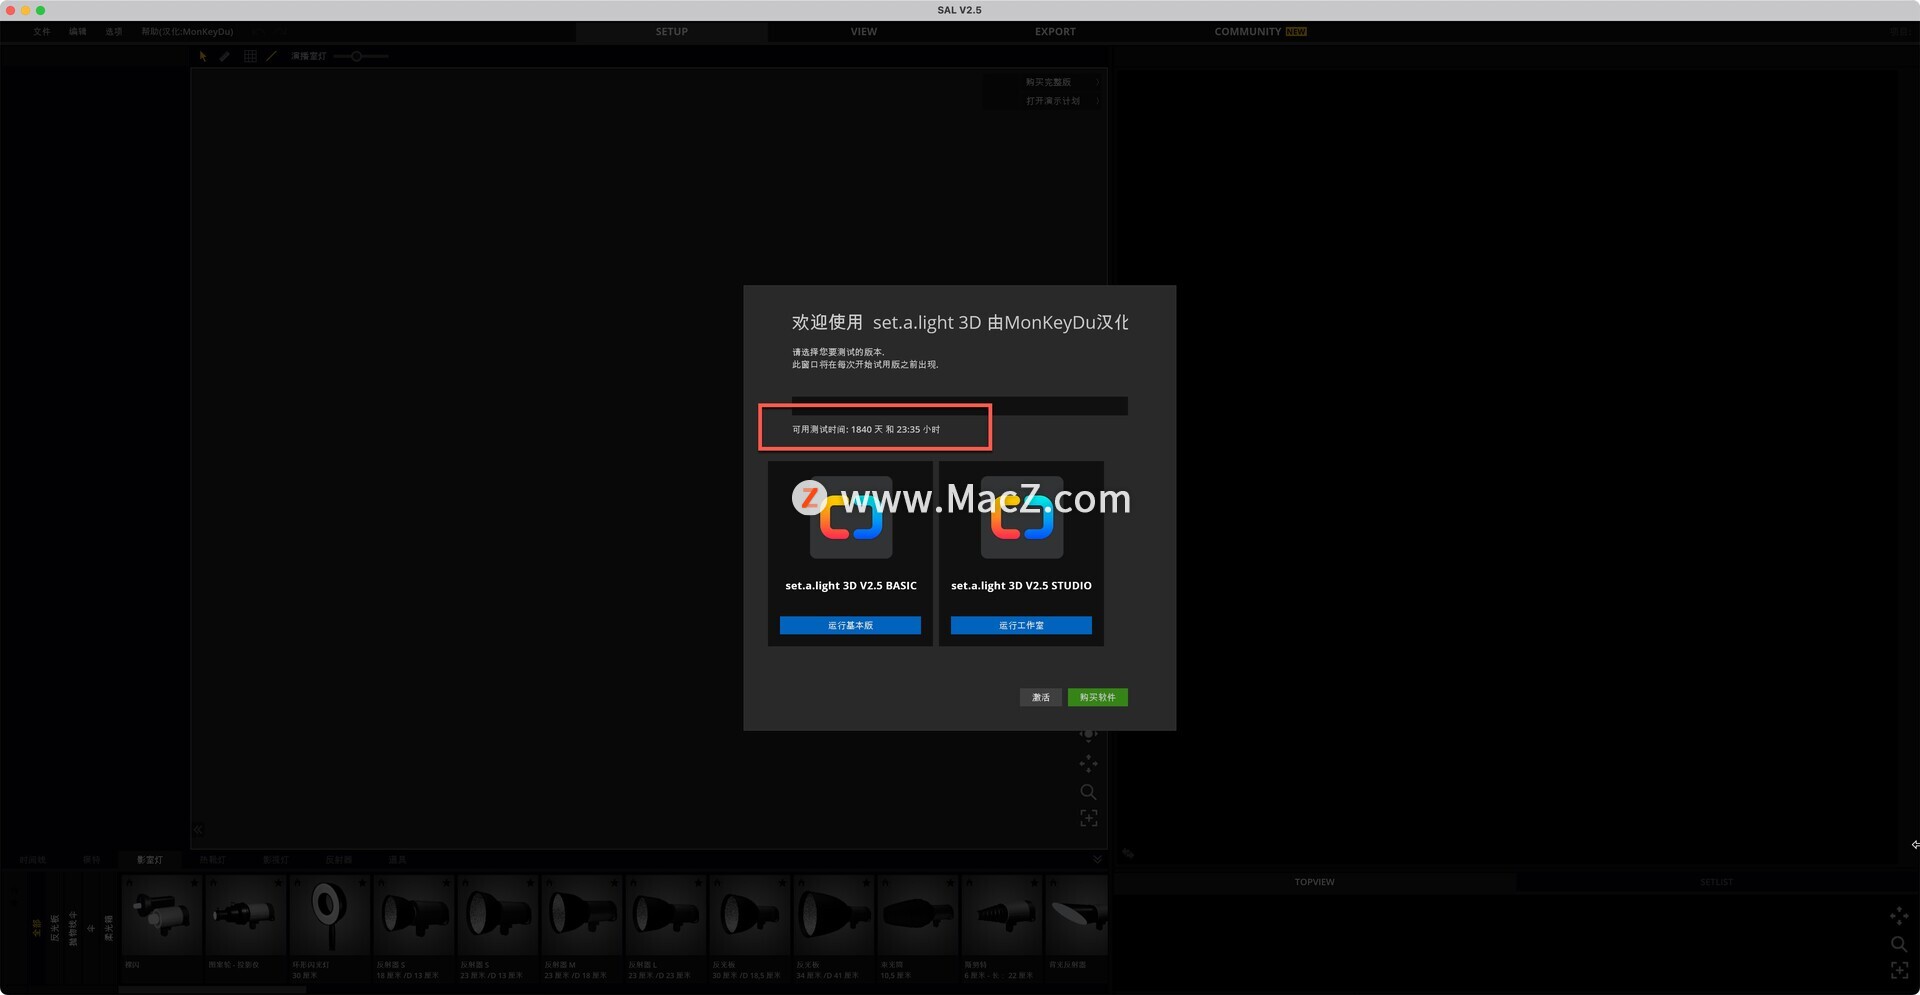Select the 反射器 L thumbnail
The width and height of the screenshot is (1920, 995).
tap(665, 915)
